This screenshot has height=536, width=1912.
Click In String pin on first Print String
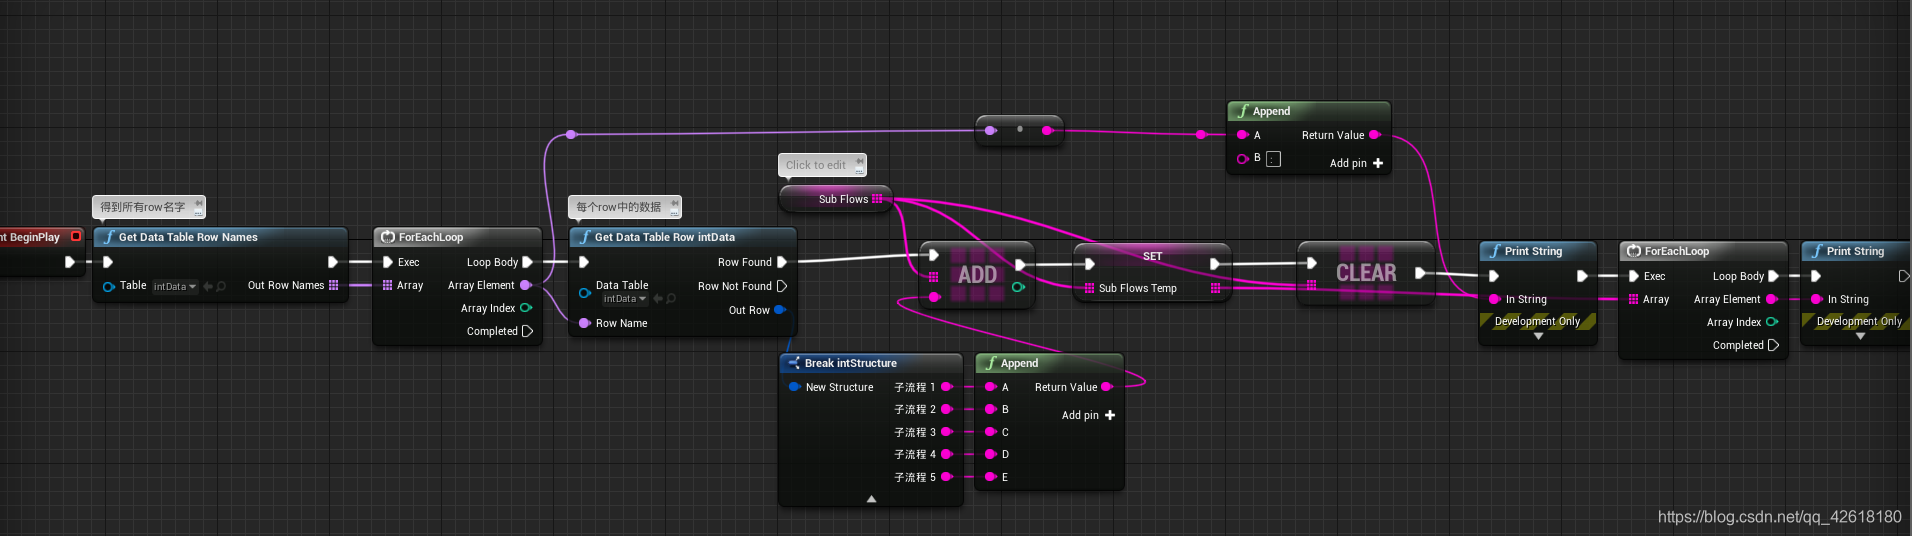click(x=1495, y=299)
